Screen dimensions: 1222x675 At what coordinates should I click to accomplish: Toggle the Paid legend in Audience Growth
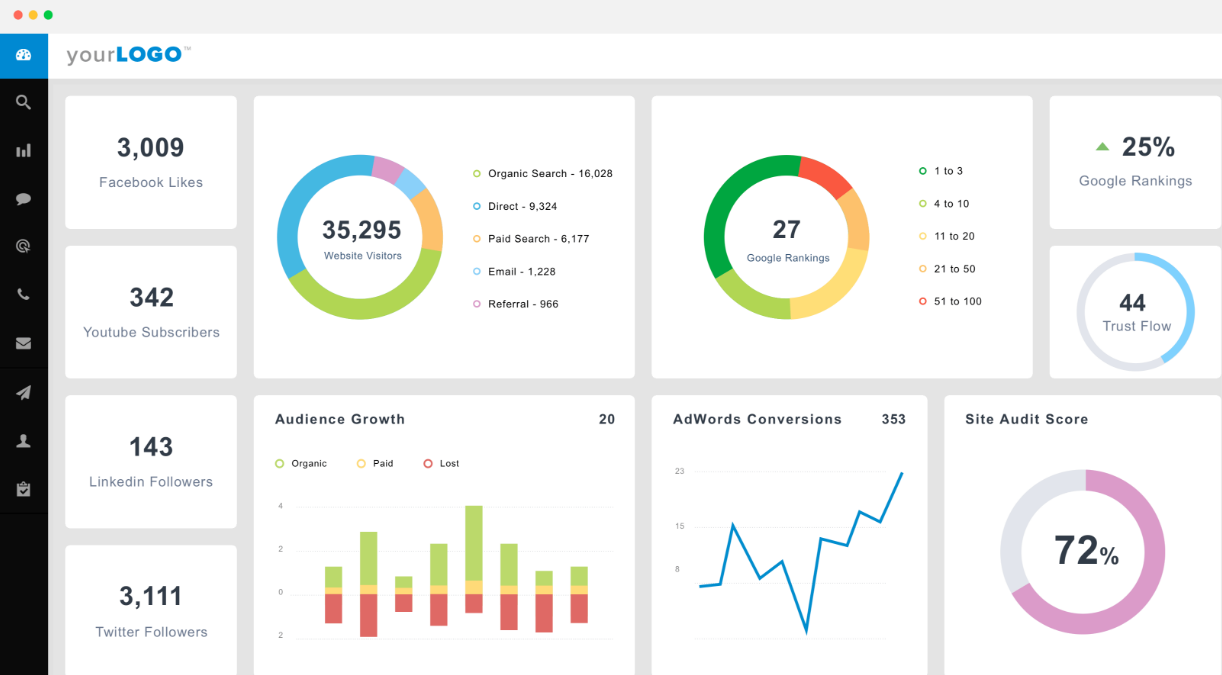tap(374, 463)
